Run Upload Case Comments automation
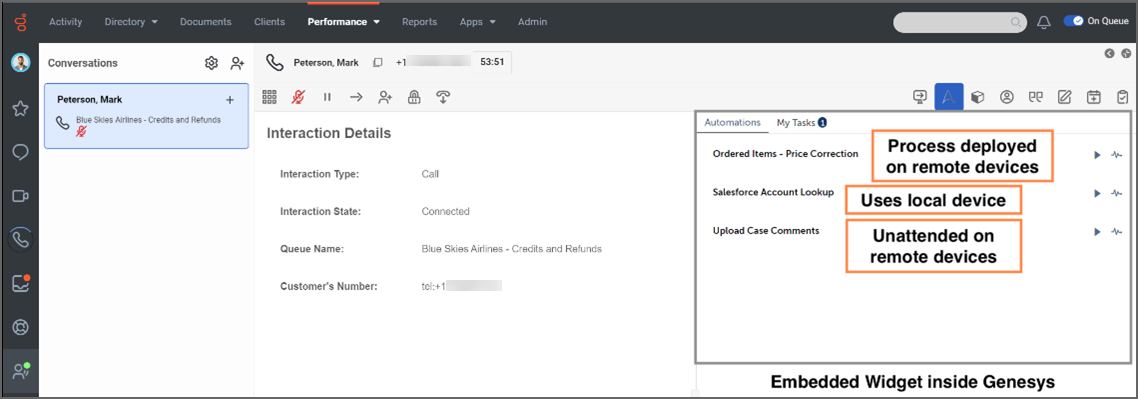 pos(1097,231)
